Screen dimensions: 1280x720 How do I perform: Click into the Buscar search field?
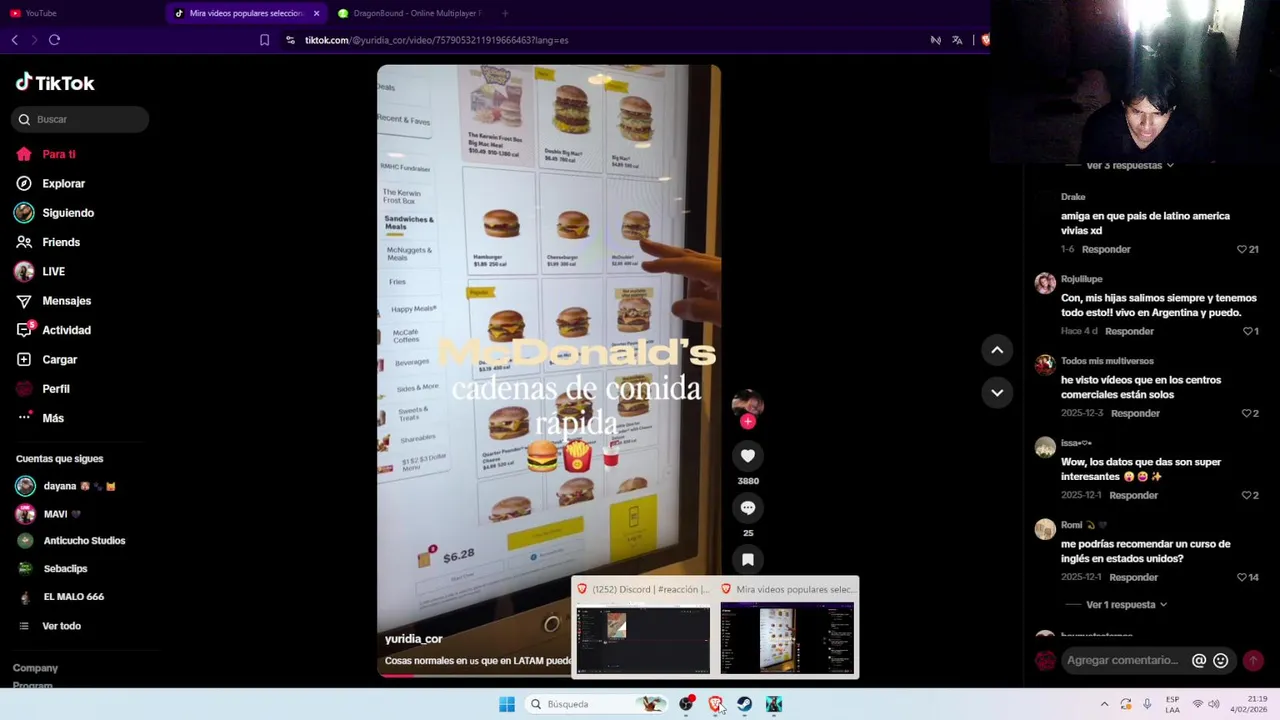[x=80, y=119]
